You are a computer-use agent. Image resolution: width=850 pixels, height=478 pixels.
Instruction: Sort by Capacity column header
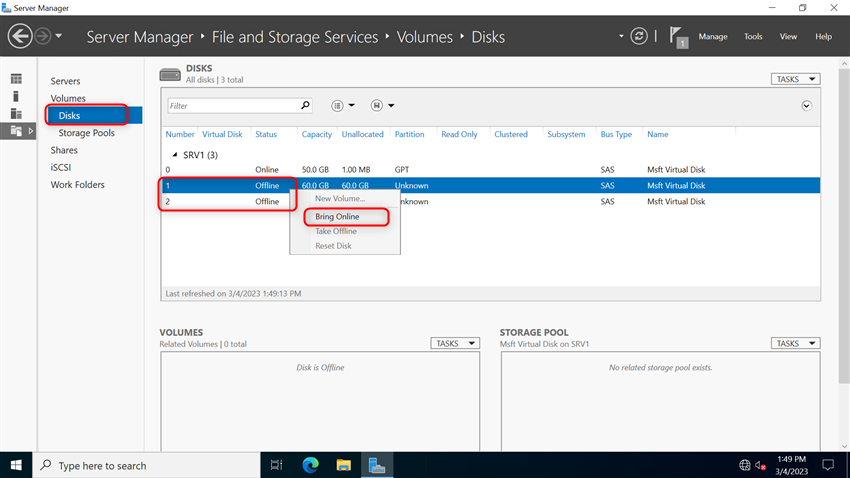(x=317, y=134)
